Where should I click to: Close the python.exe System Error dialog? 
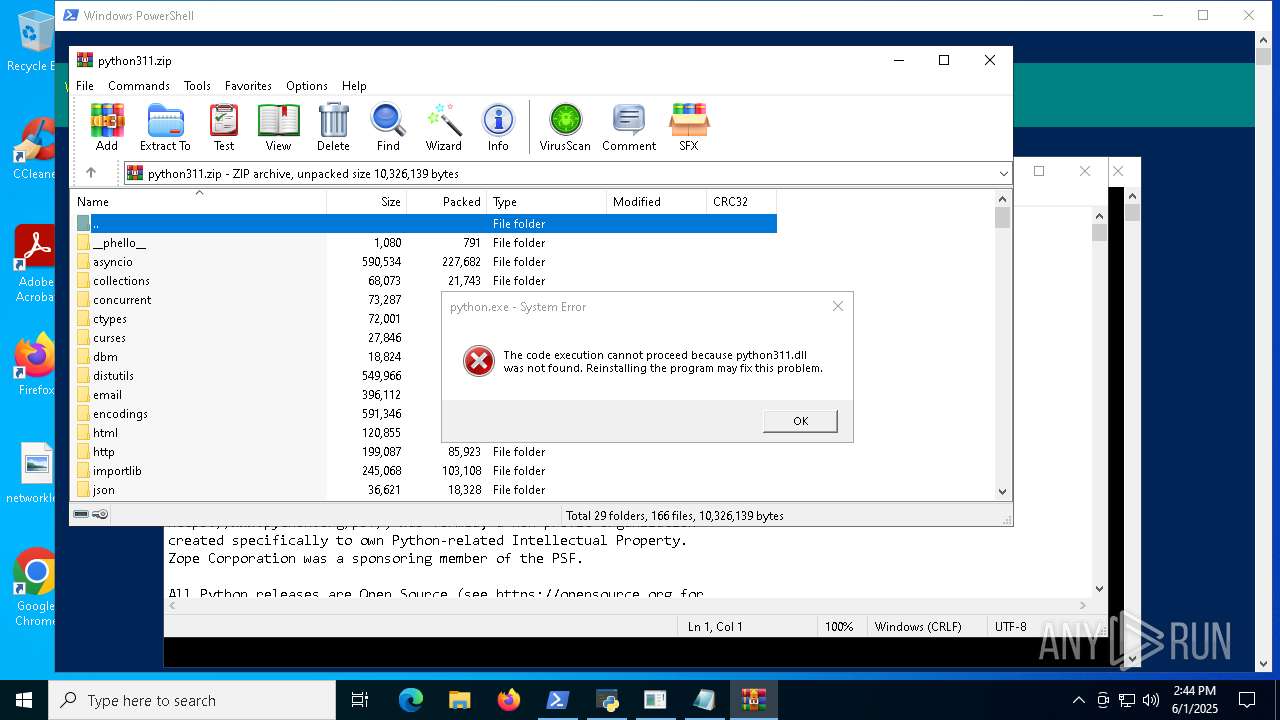(x=838, y=306)
